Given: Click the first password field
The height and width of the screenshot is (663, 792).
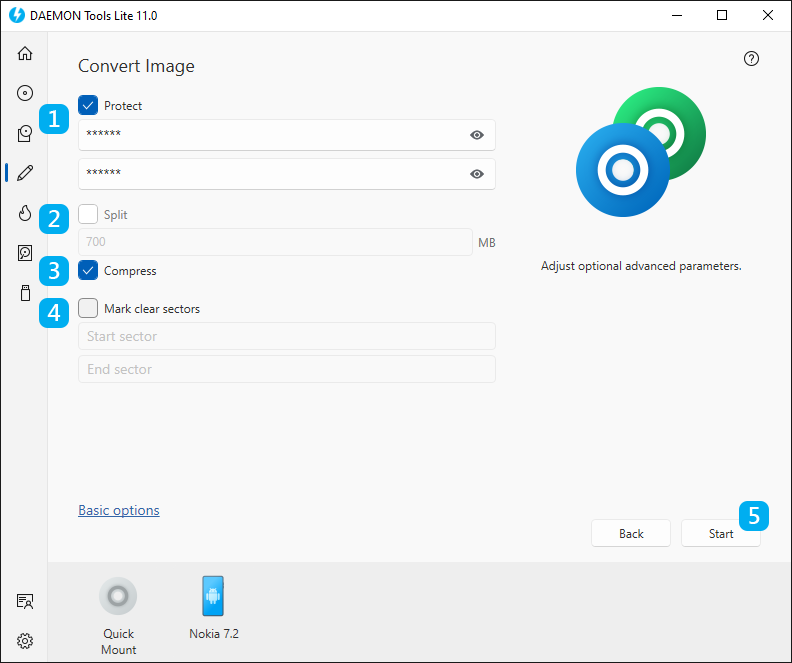Looking at the screenshot, I should pyautogui.click(x=287, y=135).
